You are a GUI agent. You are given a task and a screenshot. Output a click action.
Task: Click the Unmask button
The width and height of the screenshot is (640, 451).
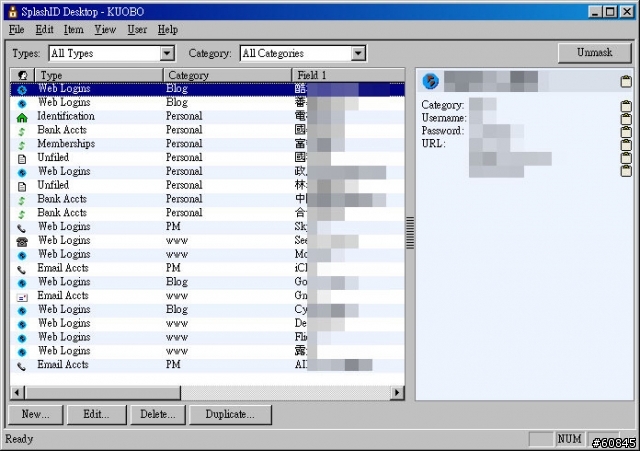595,53
